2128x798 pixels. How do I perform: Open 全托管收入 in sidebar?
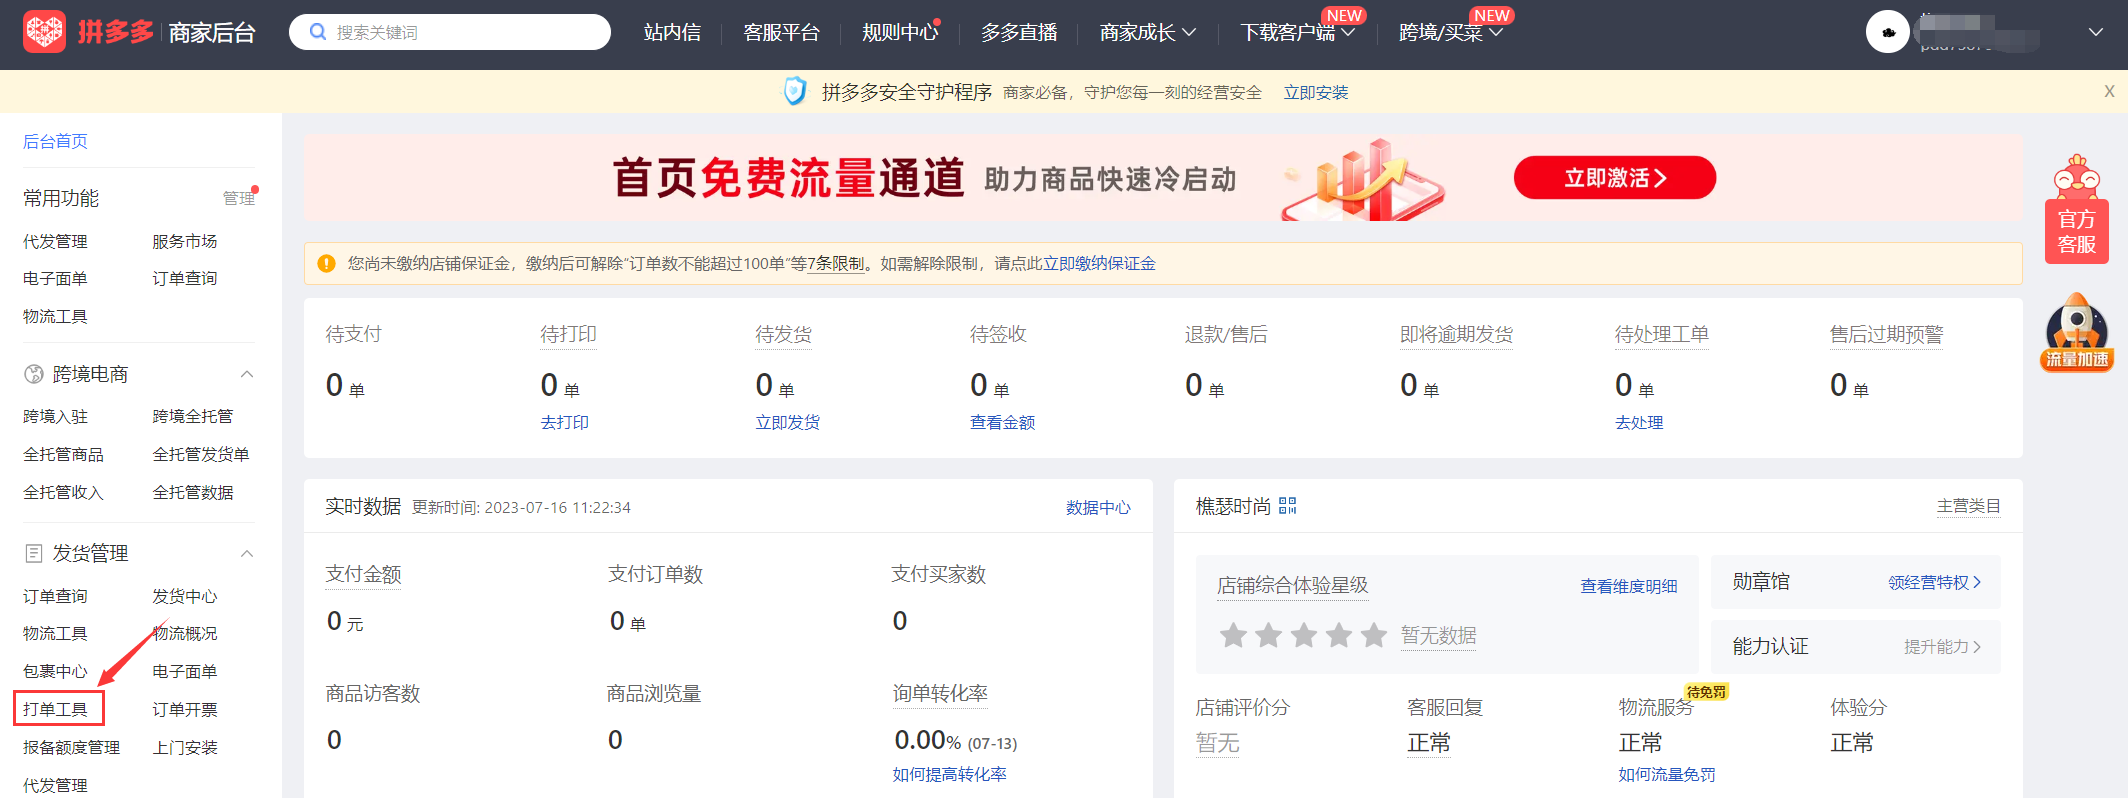(x=63, y=492)
